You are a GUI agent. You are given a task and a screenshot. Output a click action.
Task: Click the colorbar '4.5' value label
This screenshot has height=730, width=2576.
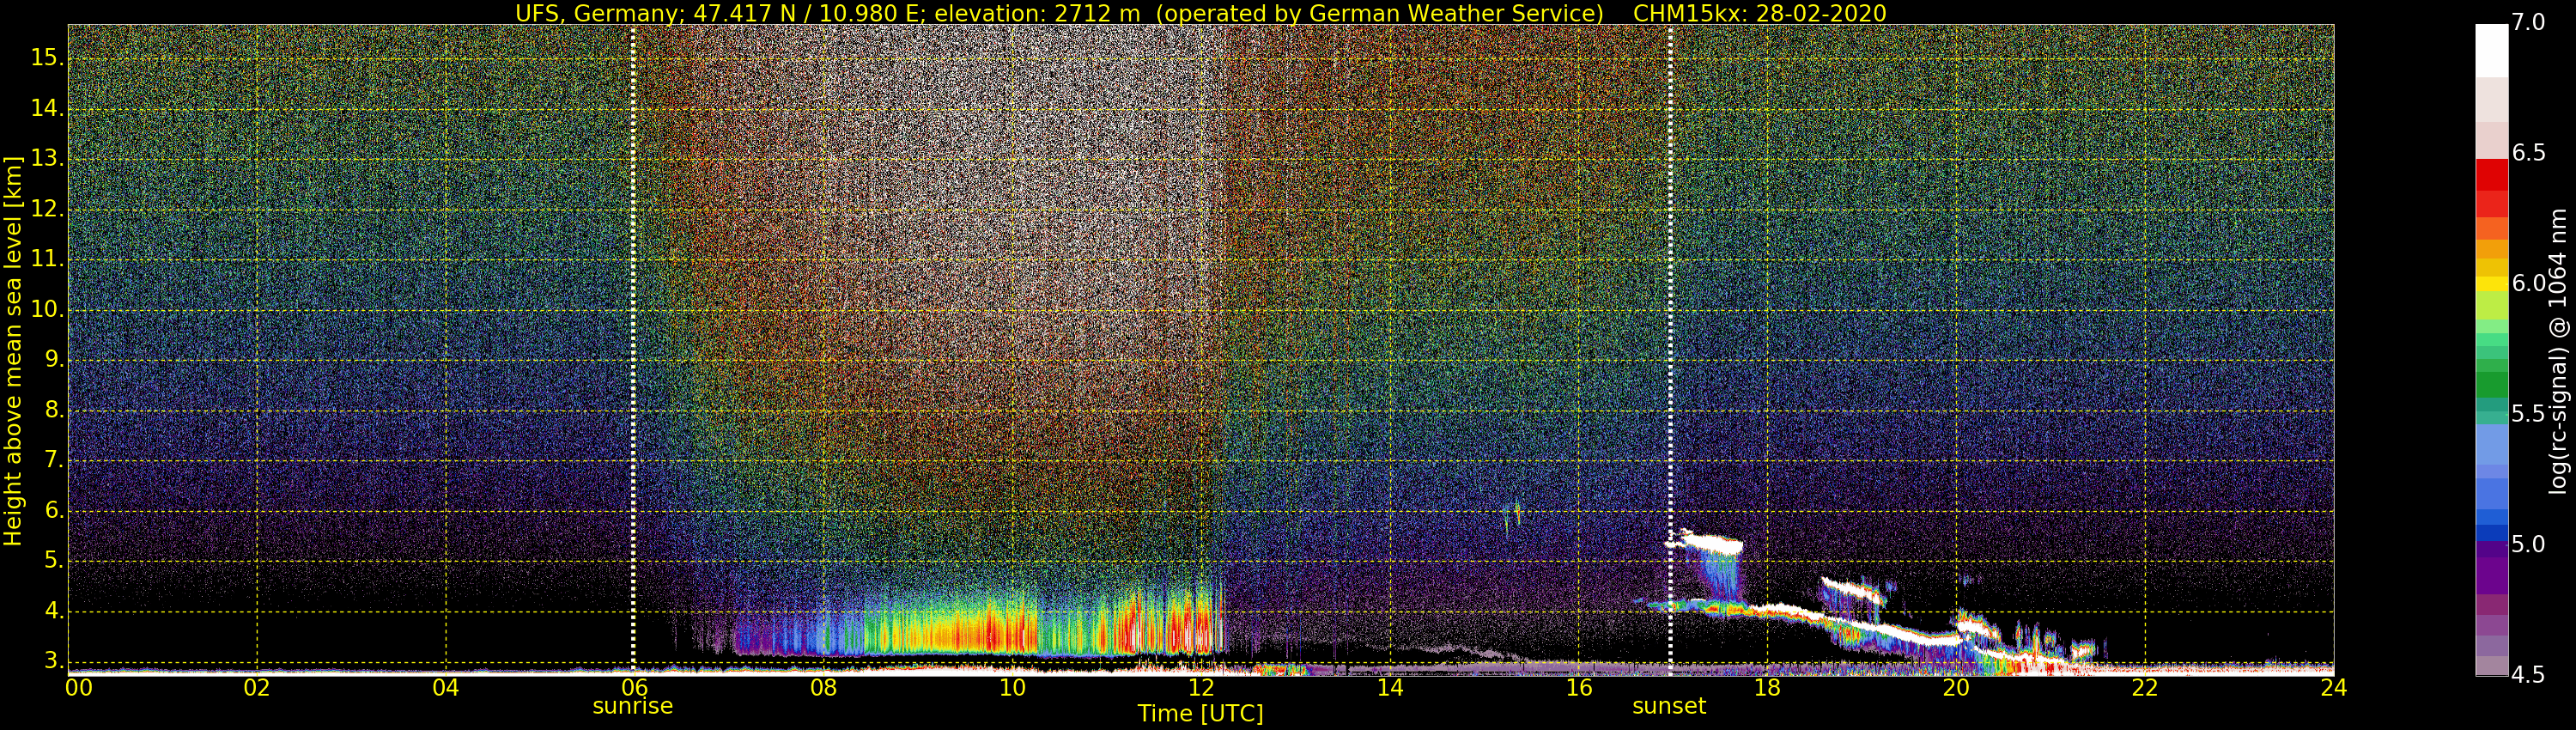click(2528, 675)
